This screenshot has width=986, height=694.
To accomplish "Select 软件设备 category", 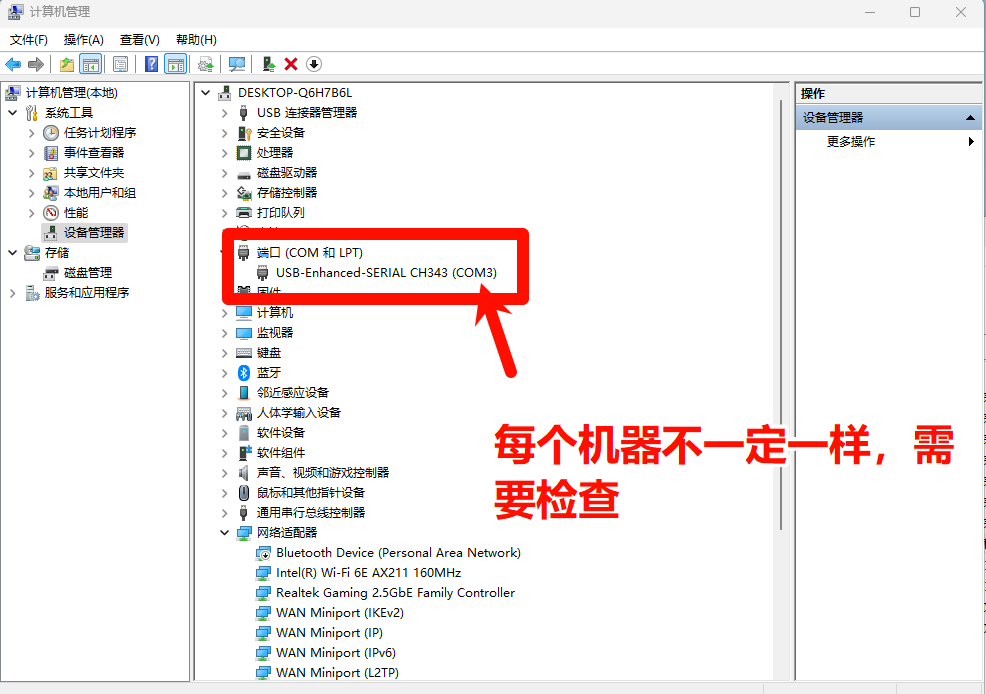I will (280, 432).
